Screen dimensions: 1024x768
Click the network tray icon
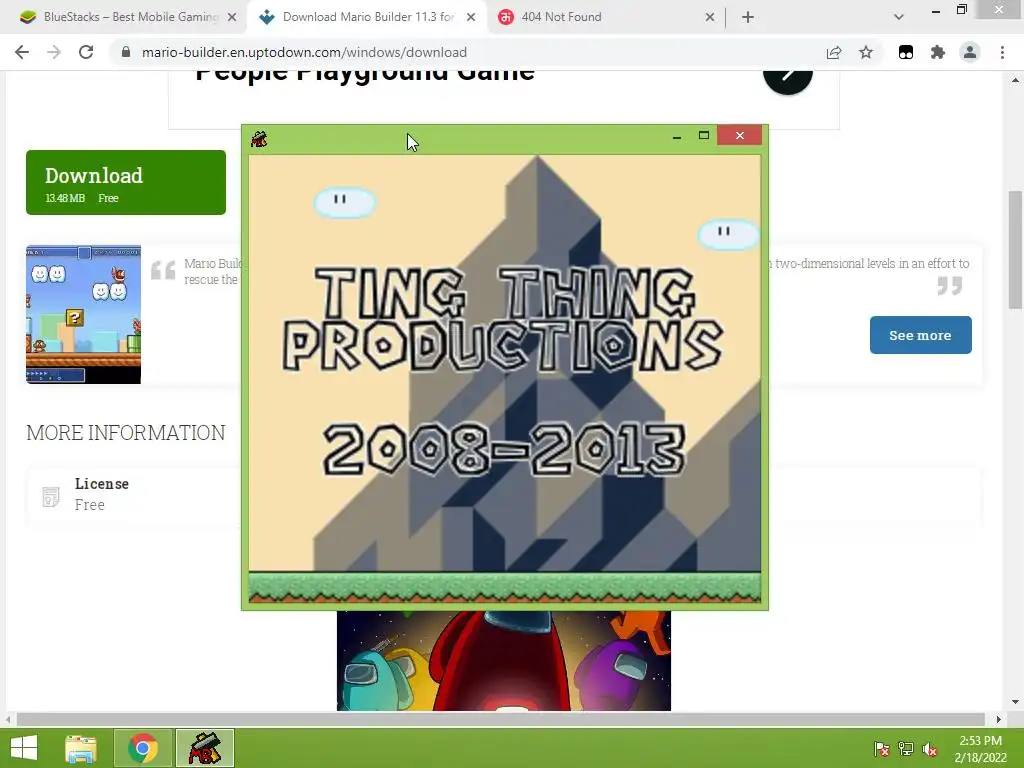pos(906,749)
